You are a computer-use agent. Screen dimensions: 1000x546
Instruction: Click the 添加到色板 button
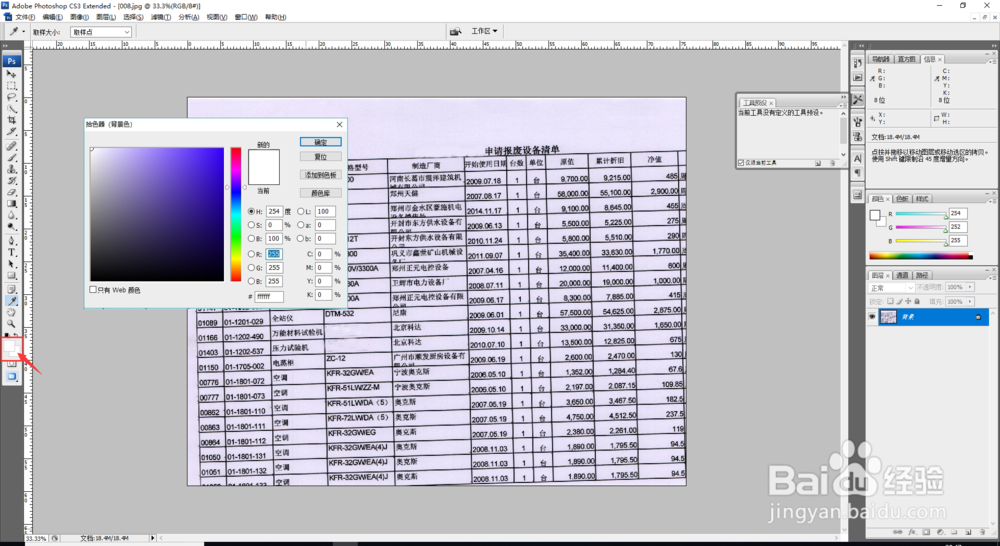[x=321, y=175]
